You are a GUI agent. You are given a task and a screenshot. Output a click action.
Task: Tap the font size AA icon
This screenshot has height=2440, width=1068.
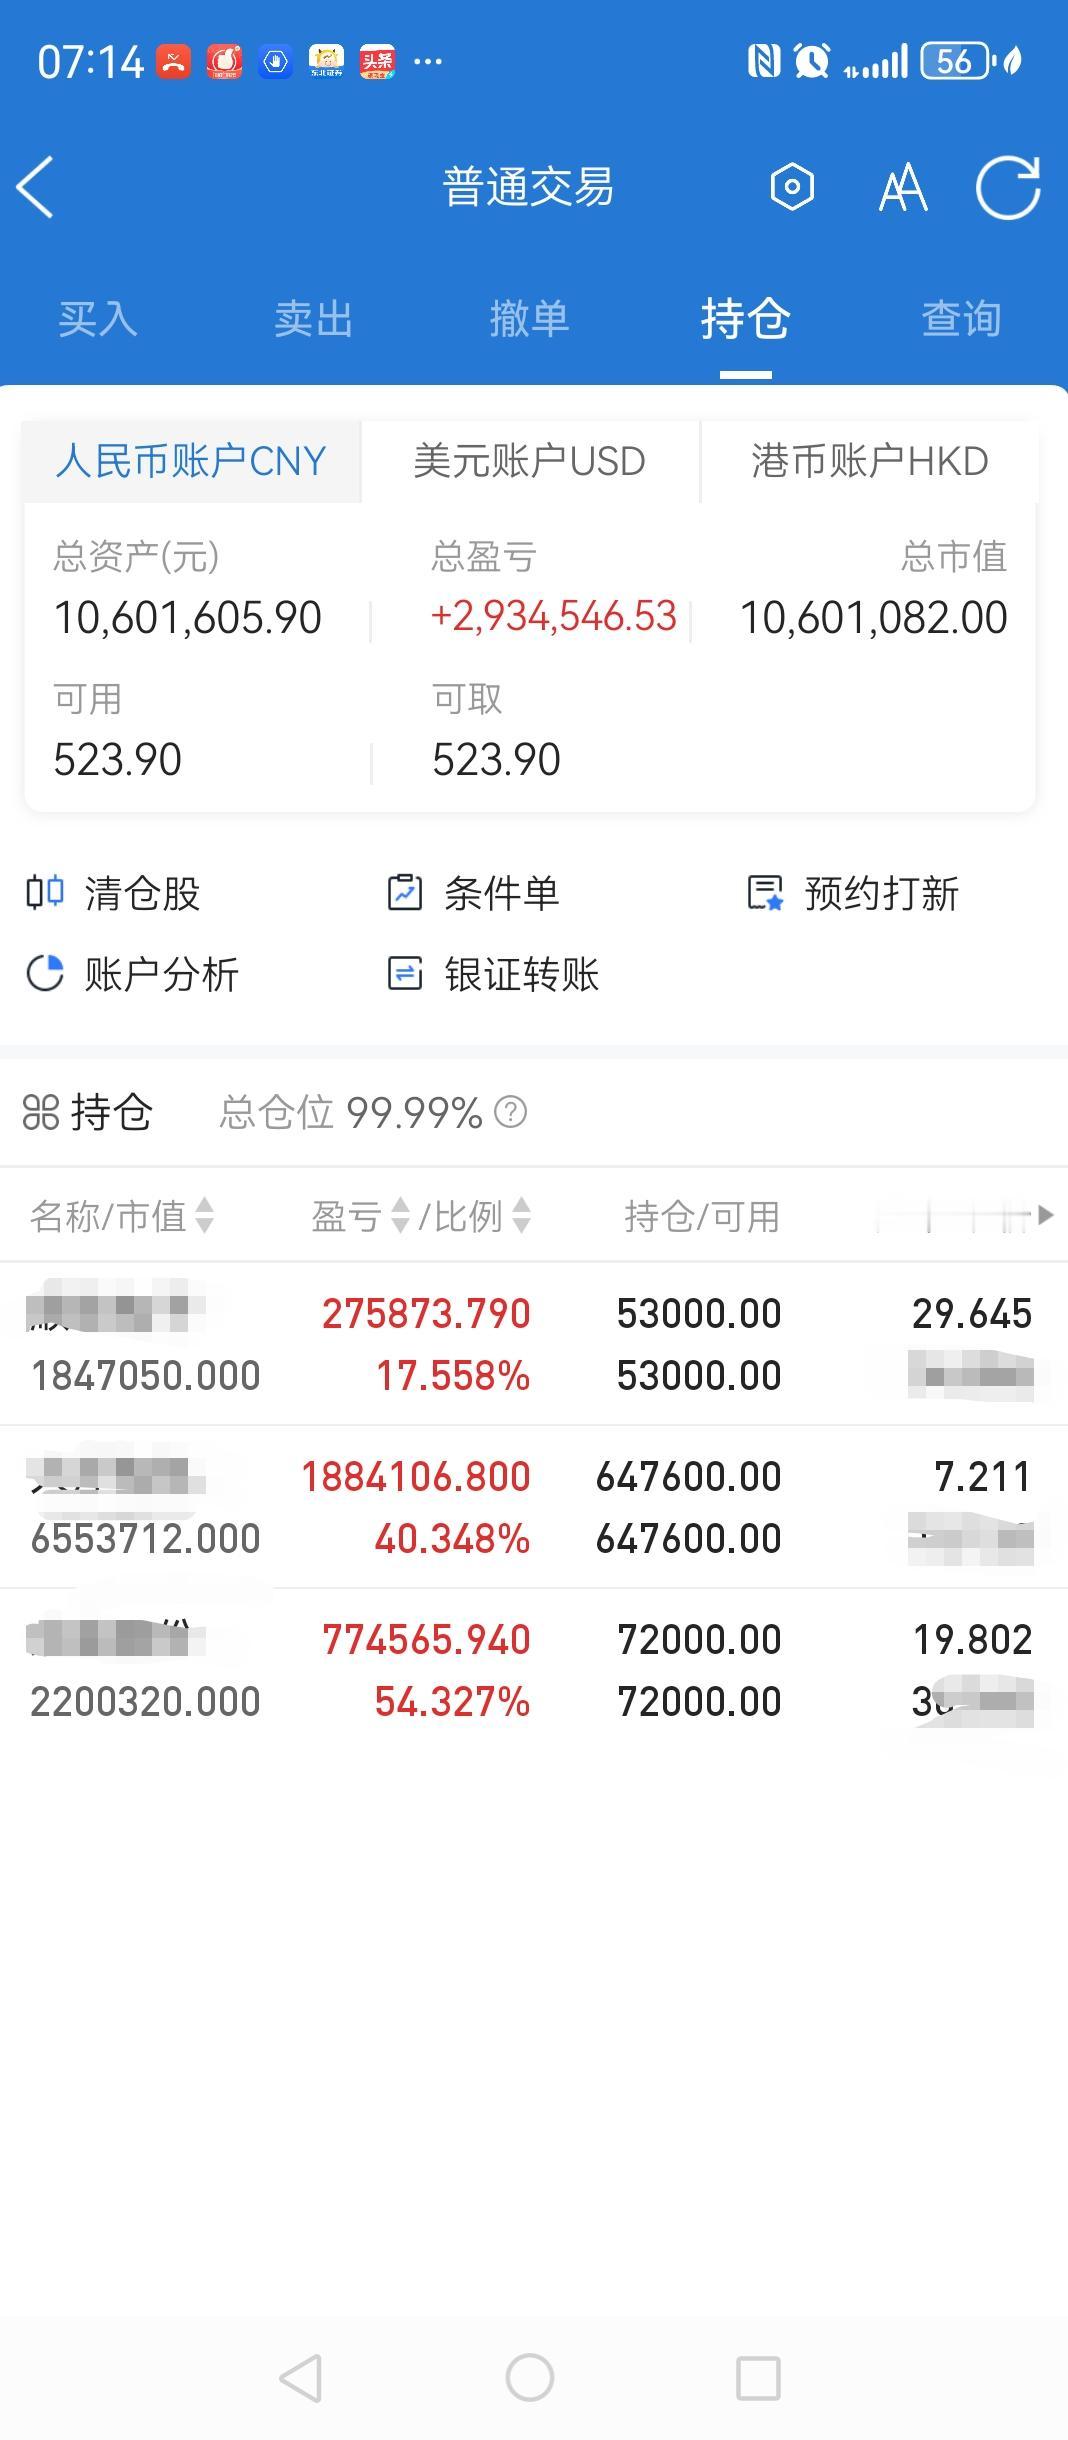[x=902, y=188]
